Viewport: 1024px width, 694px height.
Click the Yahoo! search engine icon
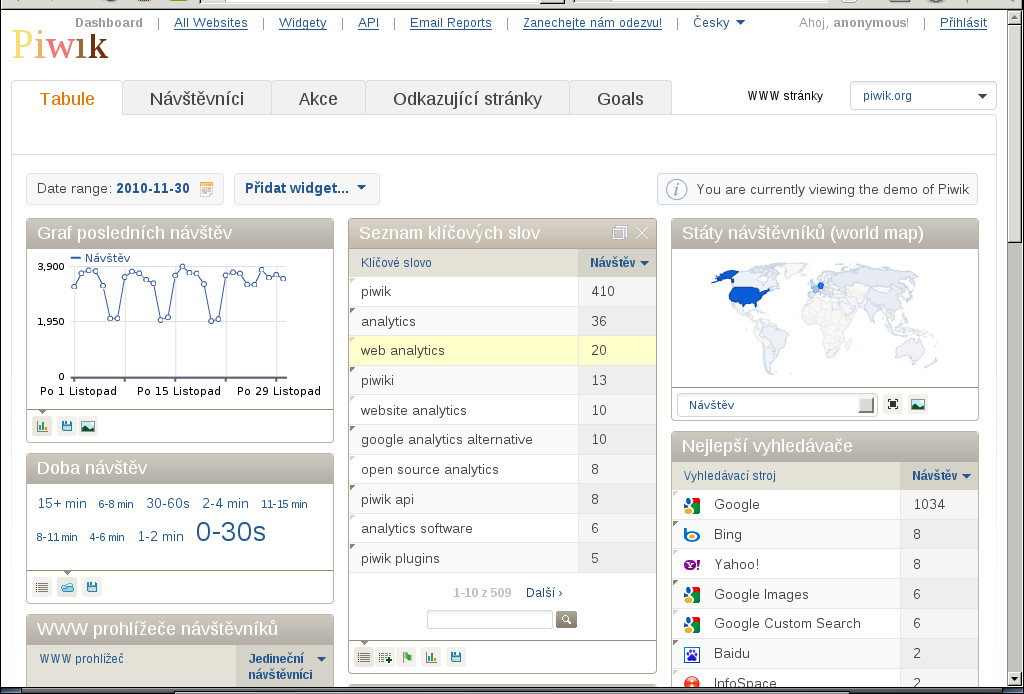click(692, 564)
